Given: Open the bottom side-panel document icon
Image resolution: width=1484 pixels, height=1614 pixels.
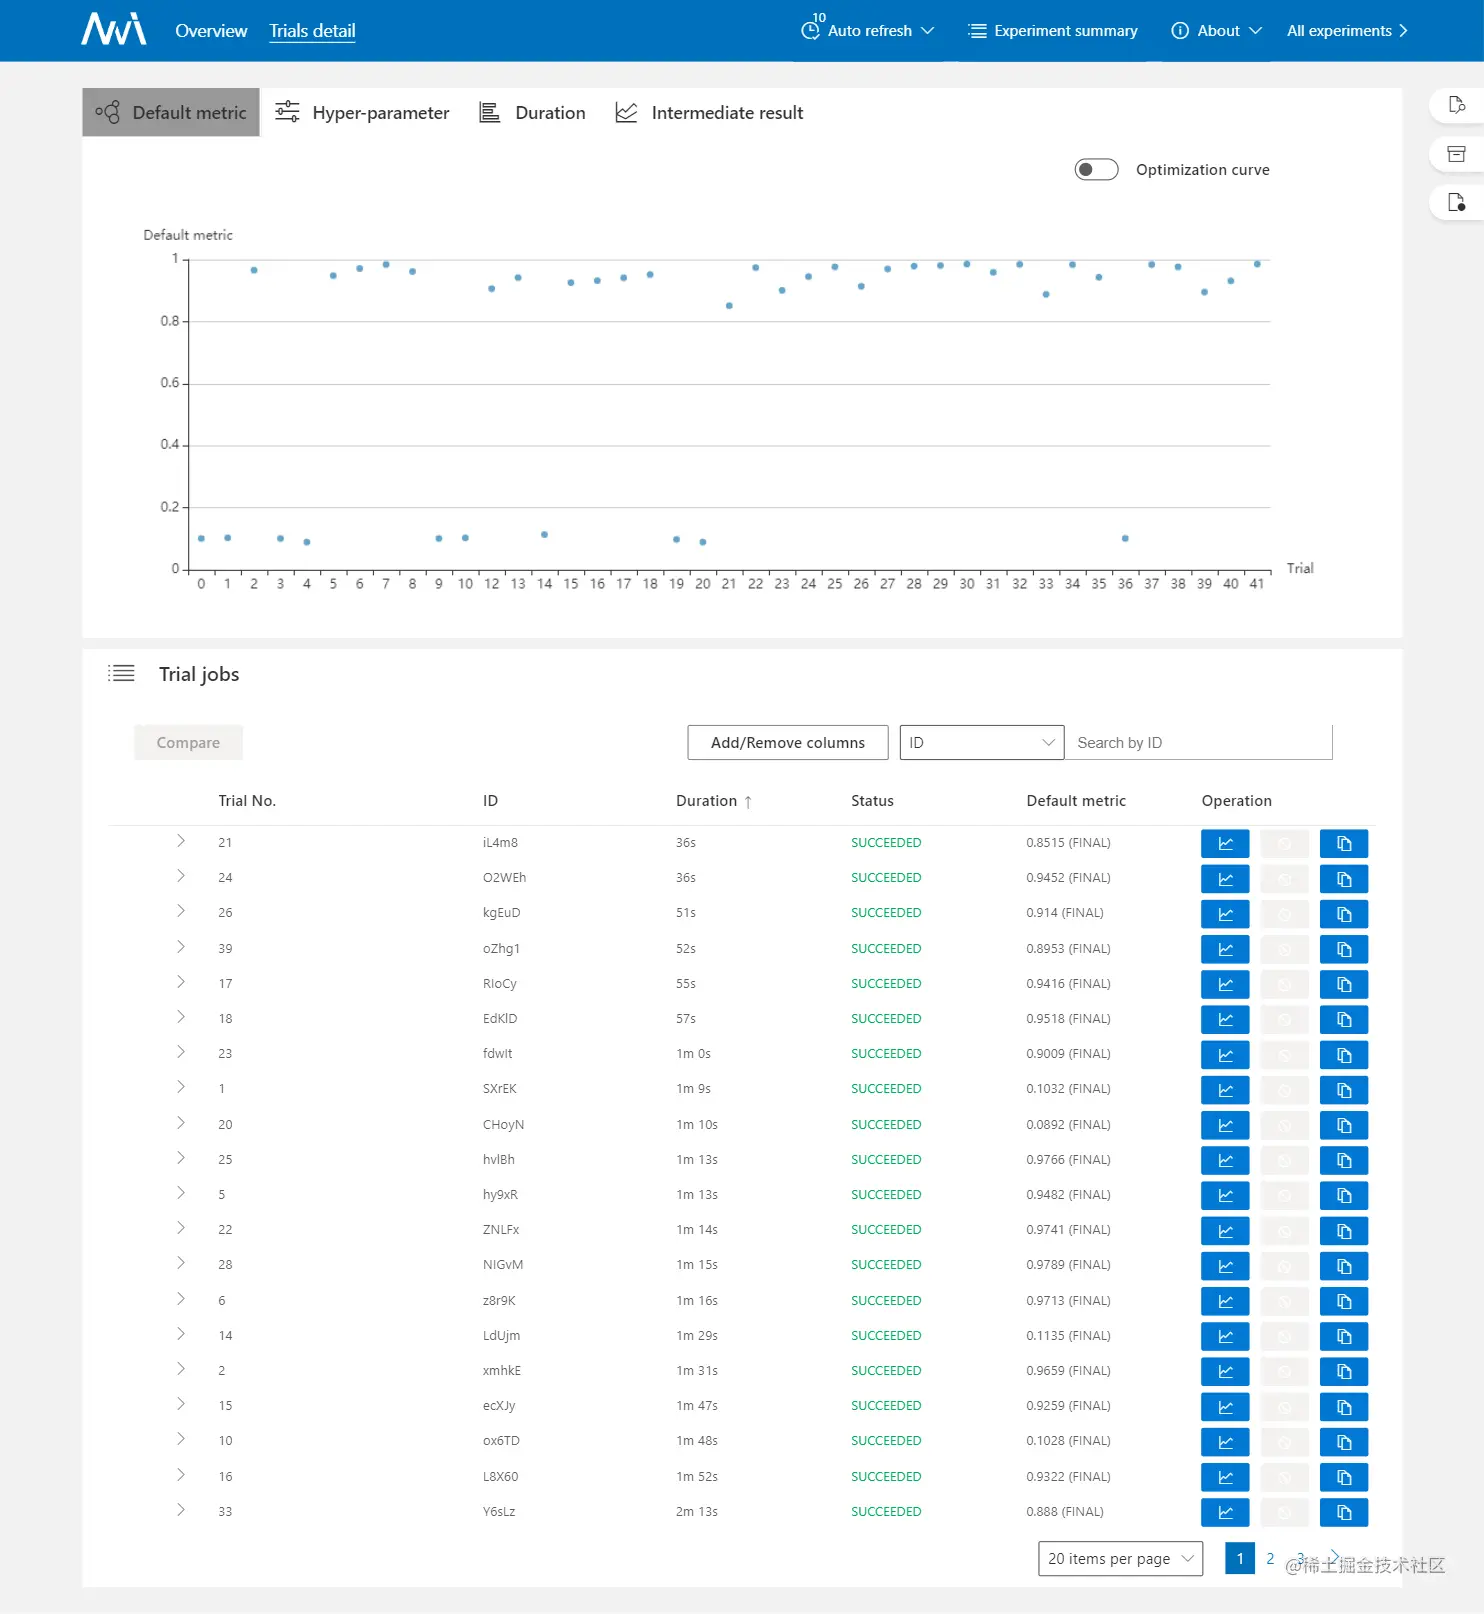Looking at the screenshot, I should pyautogui.click(x=1457, y=203).
